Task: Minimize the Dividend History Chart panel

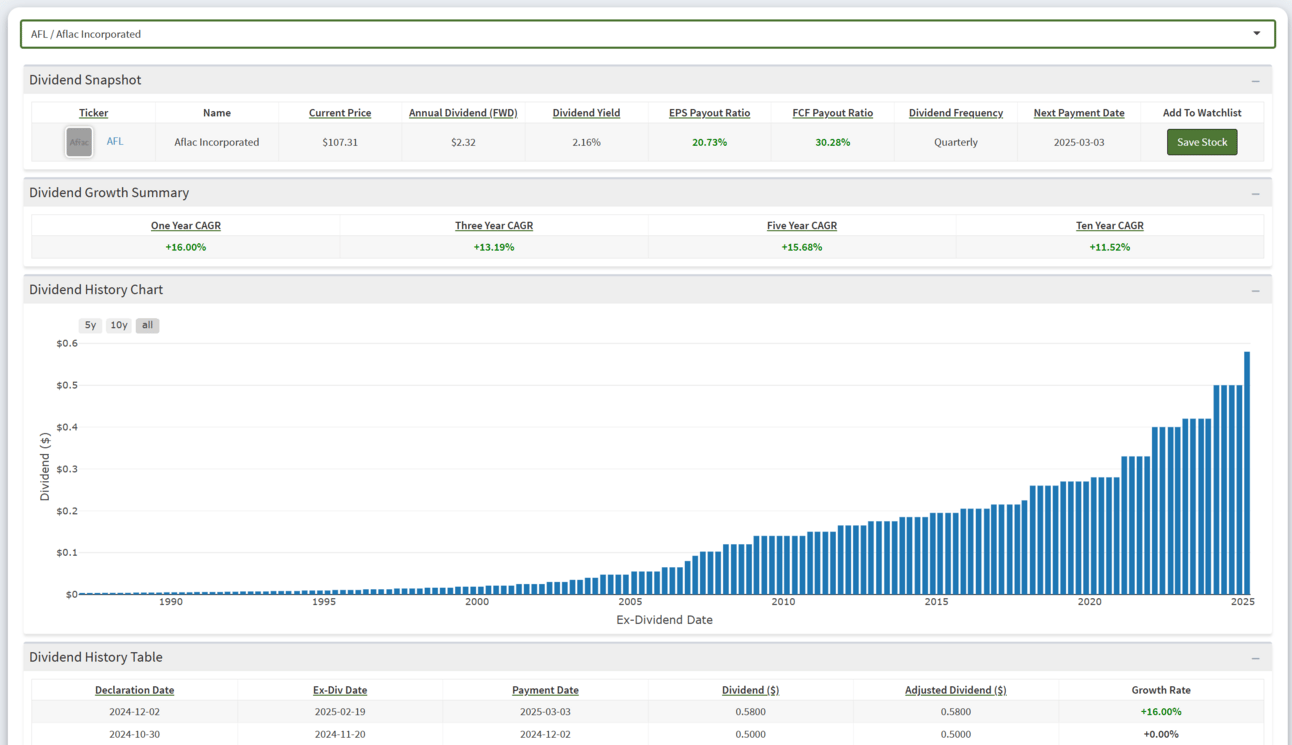Action: pos(1255,290)
